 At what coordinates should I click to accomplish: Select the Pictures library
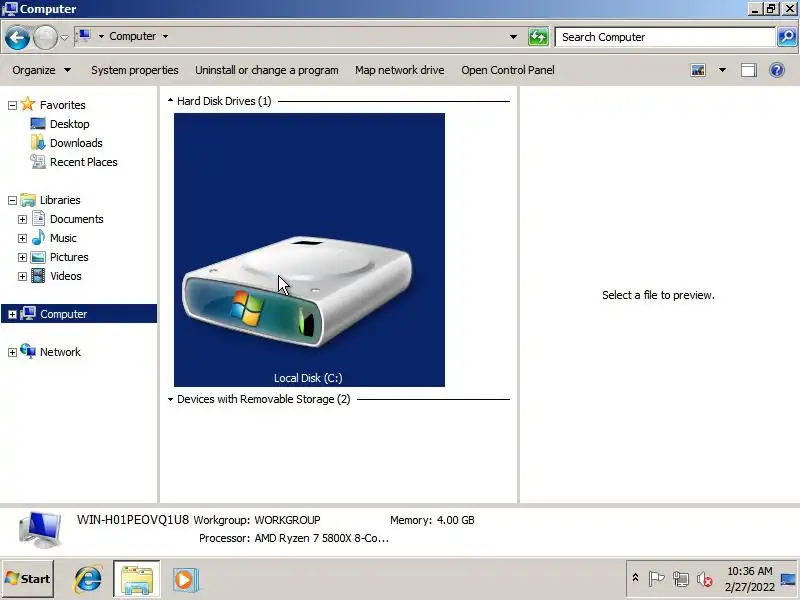click(69, 257)
